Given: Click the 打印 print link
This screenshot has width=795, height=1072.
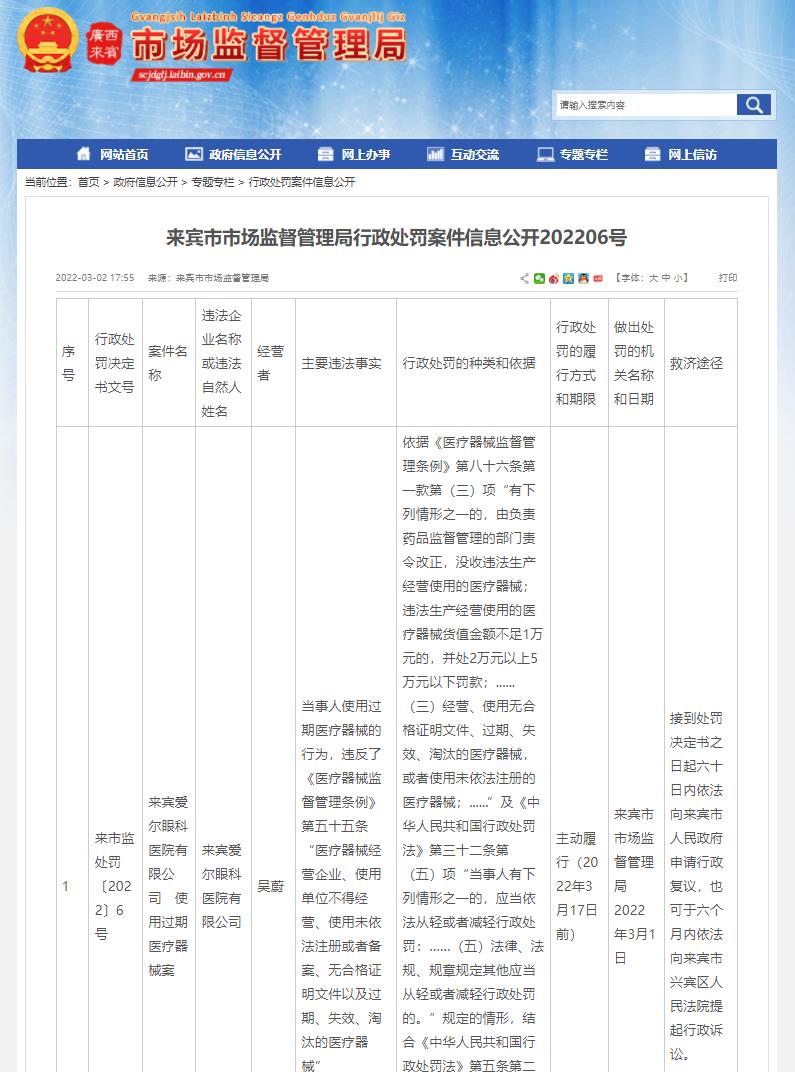Looking at the screenshot, I should point(727,278).
